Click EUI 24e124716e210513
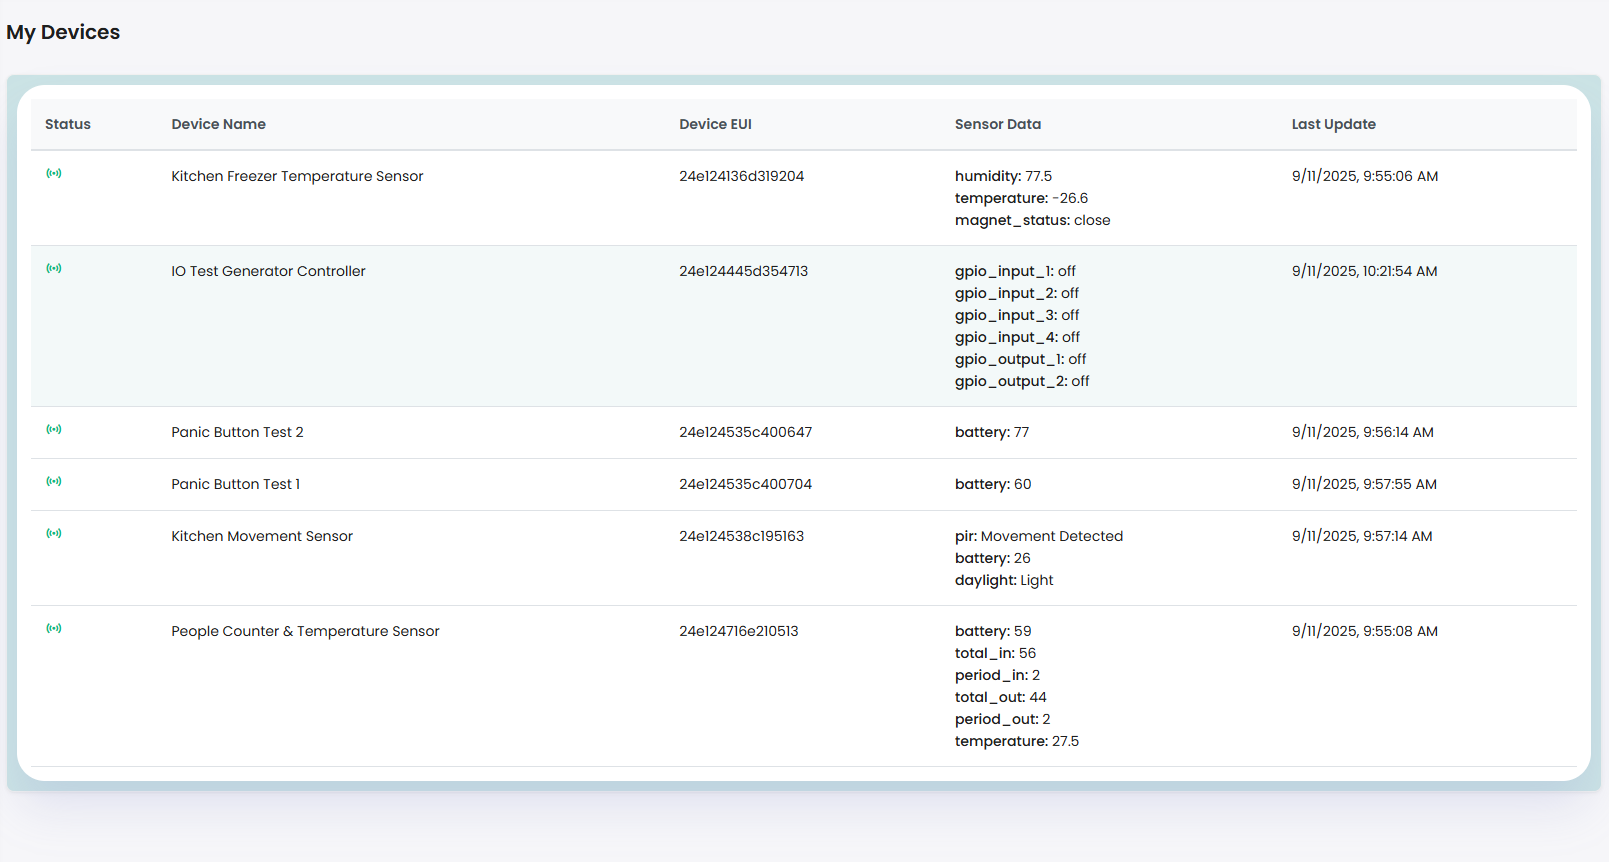 (738, 631)
